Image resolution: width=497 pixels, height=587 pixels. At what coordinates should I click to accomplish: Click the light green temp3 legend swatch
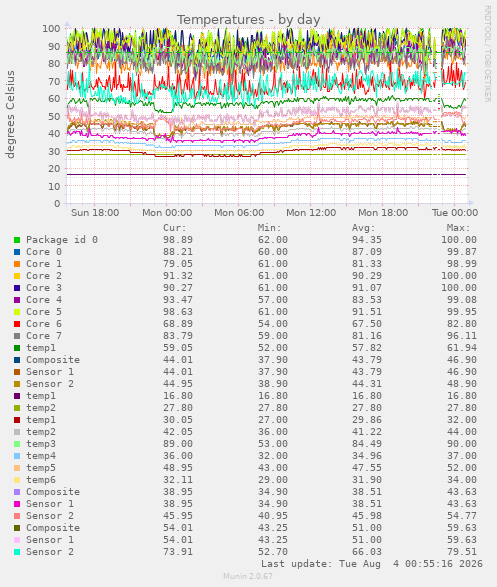[17, 444]
